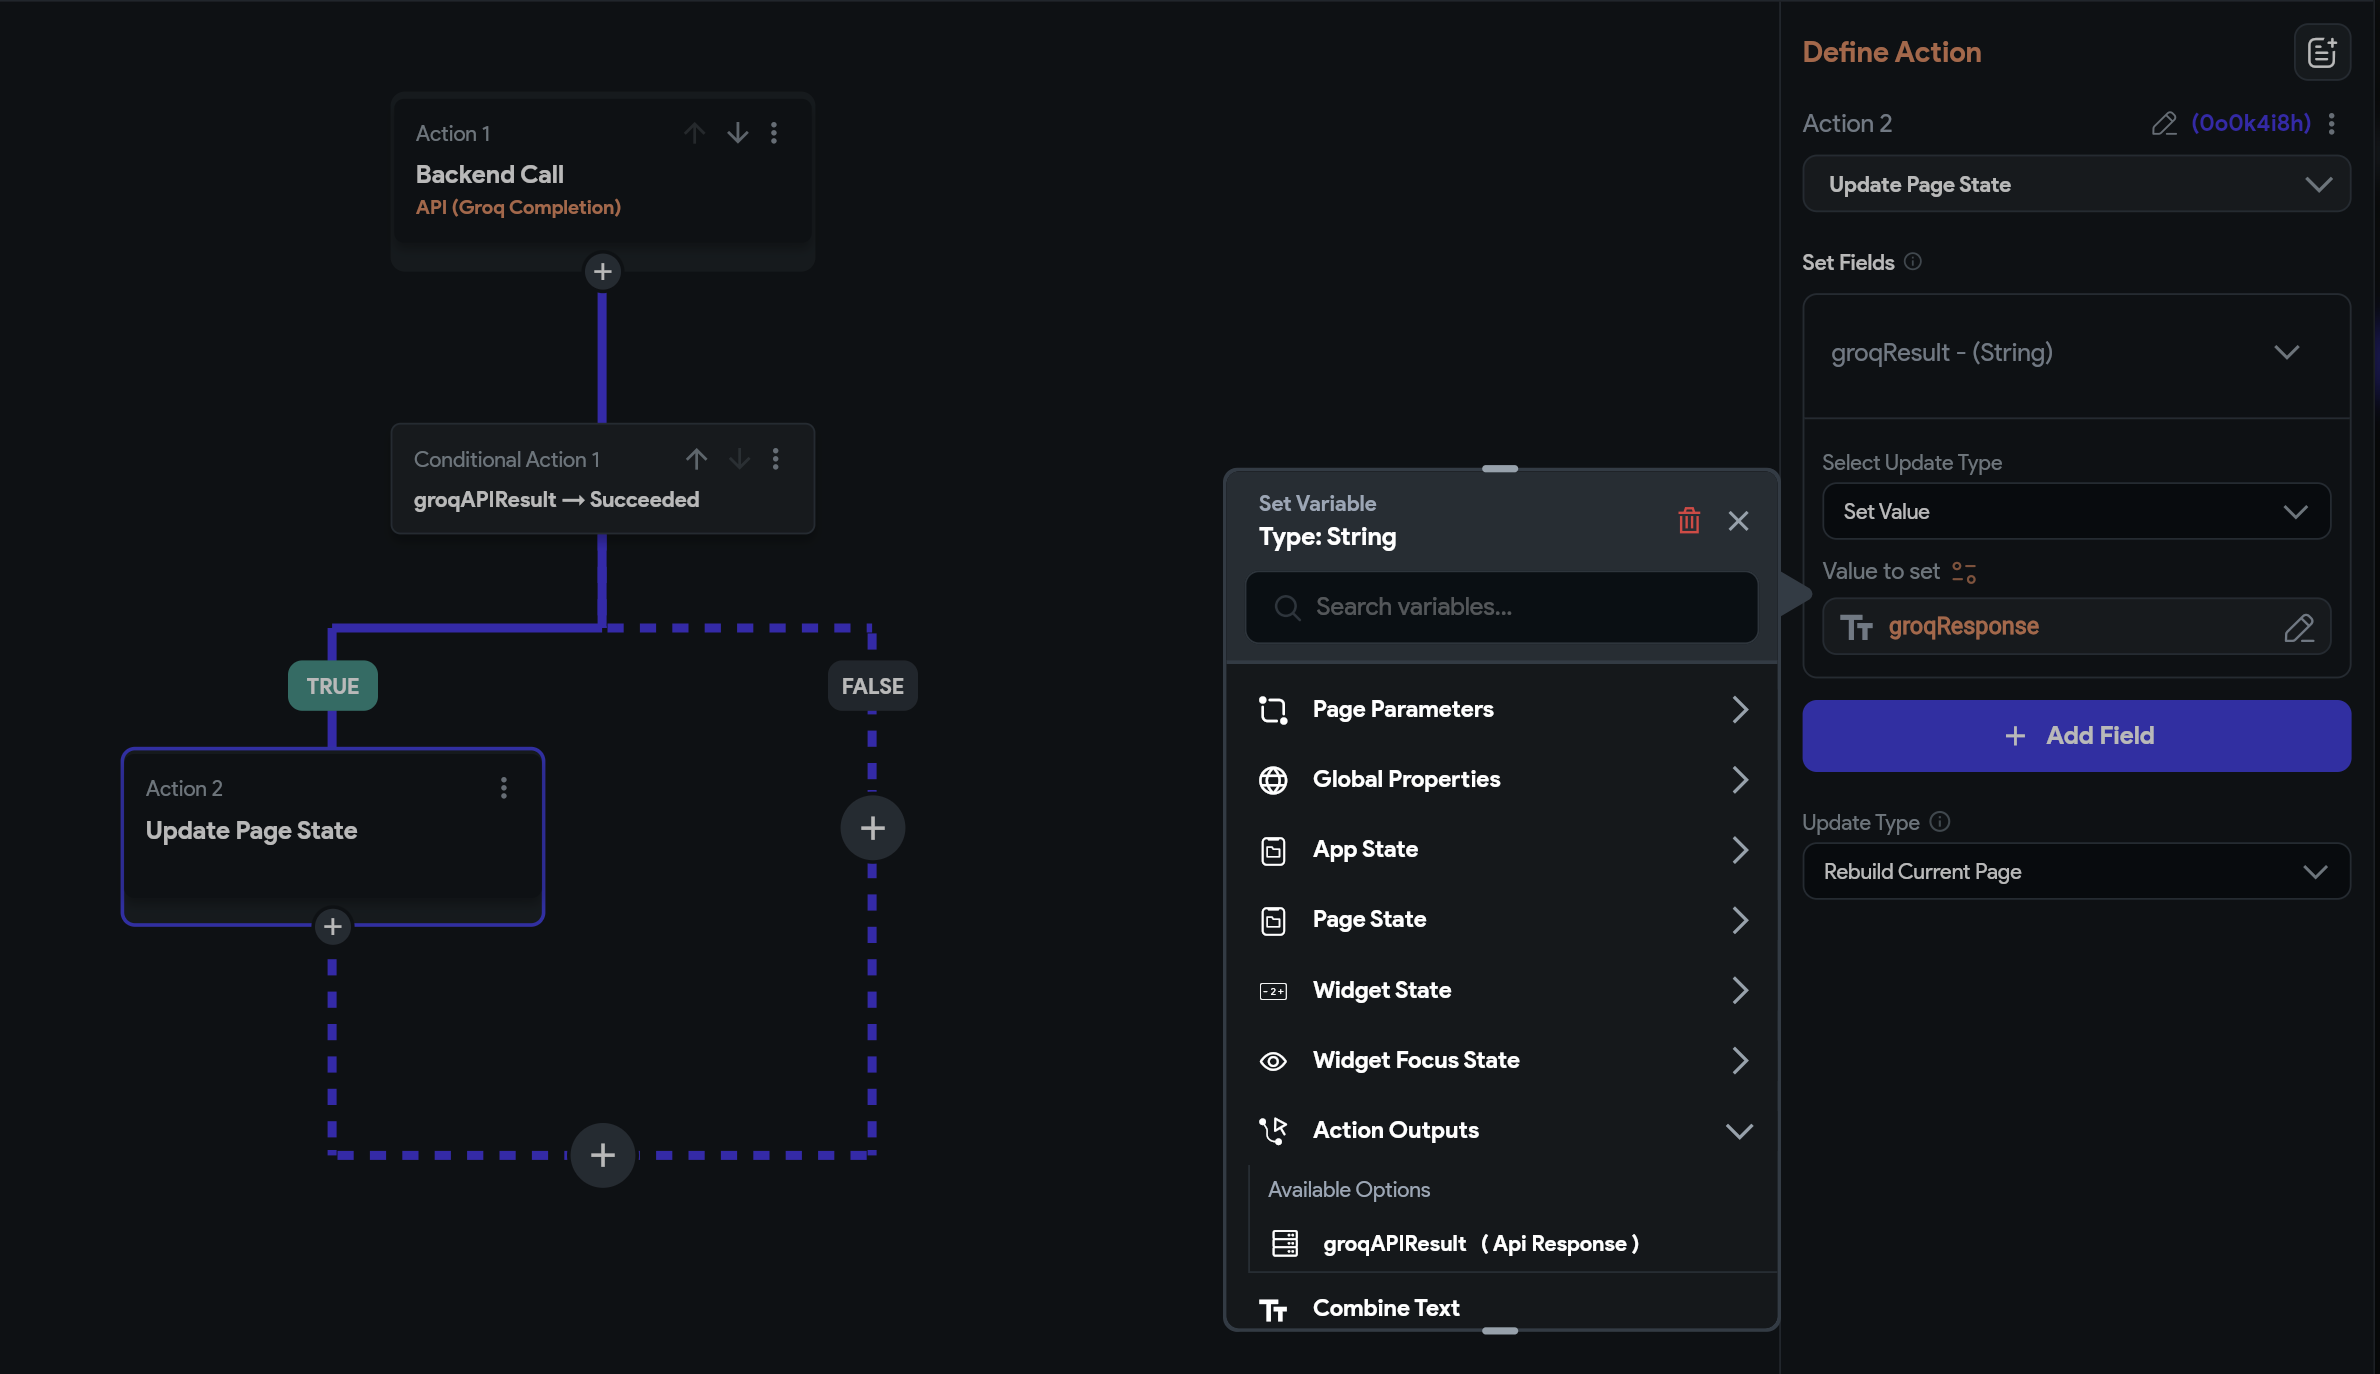
Task: Click the Add Field button
Action: pyautogui.click(x=2076, y=736)
